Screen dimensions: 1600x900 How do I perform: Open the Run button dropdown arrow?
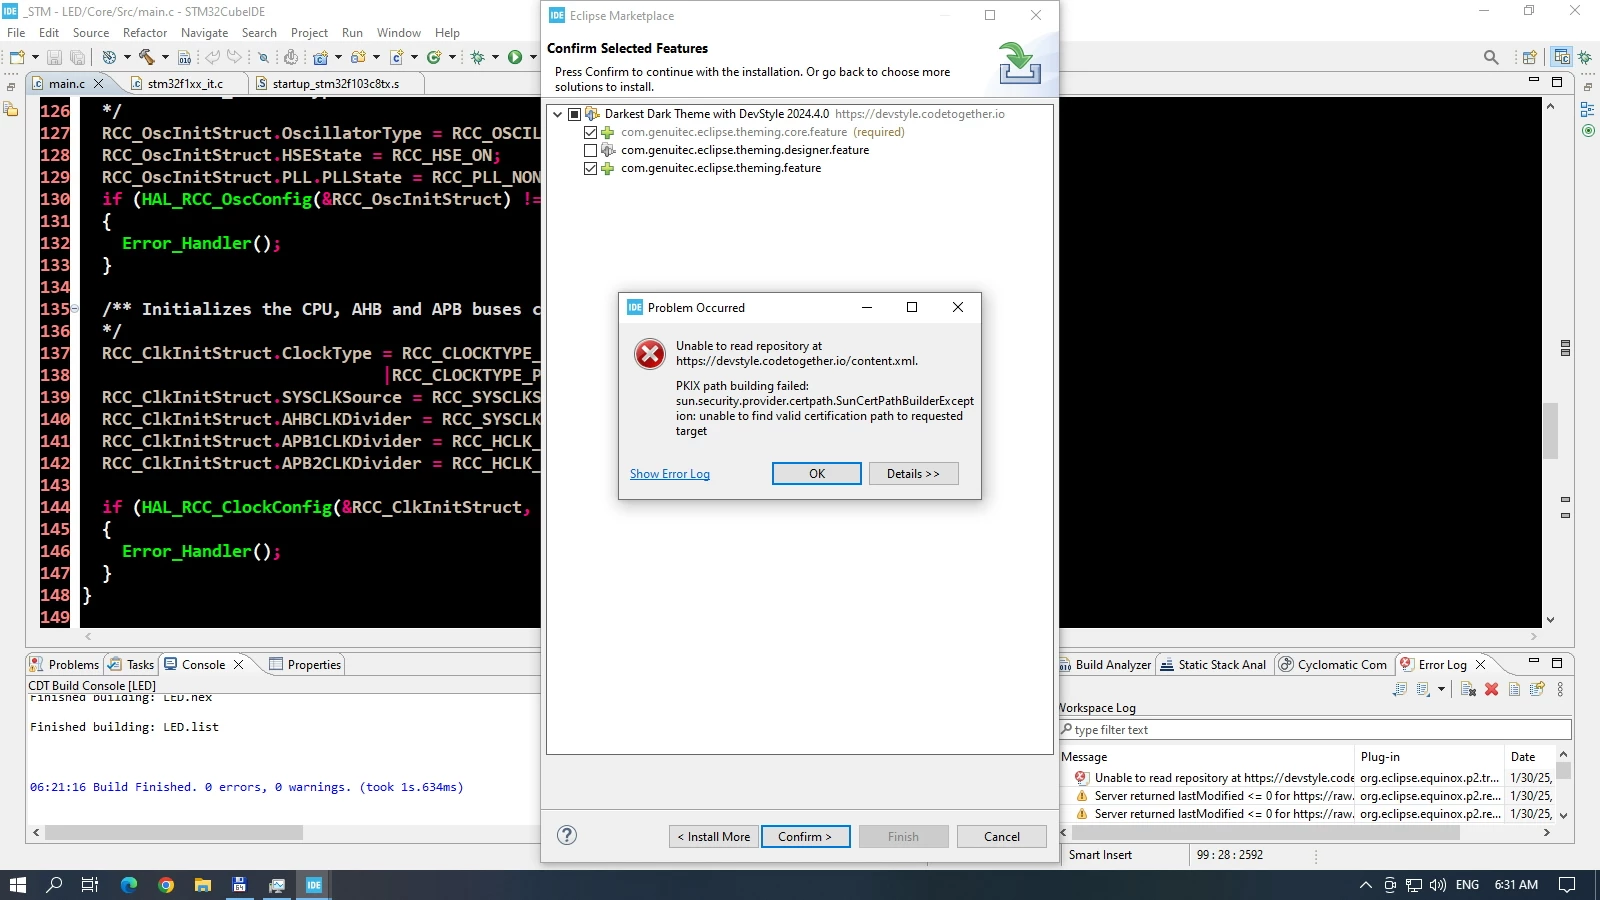[533, 57]
